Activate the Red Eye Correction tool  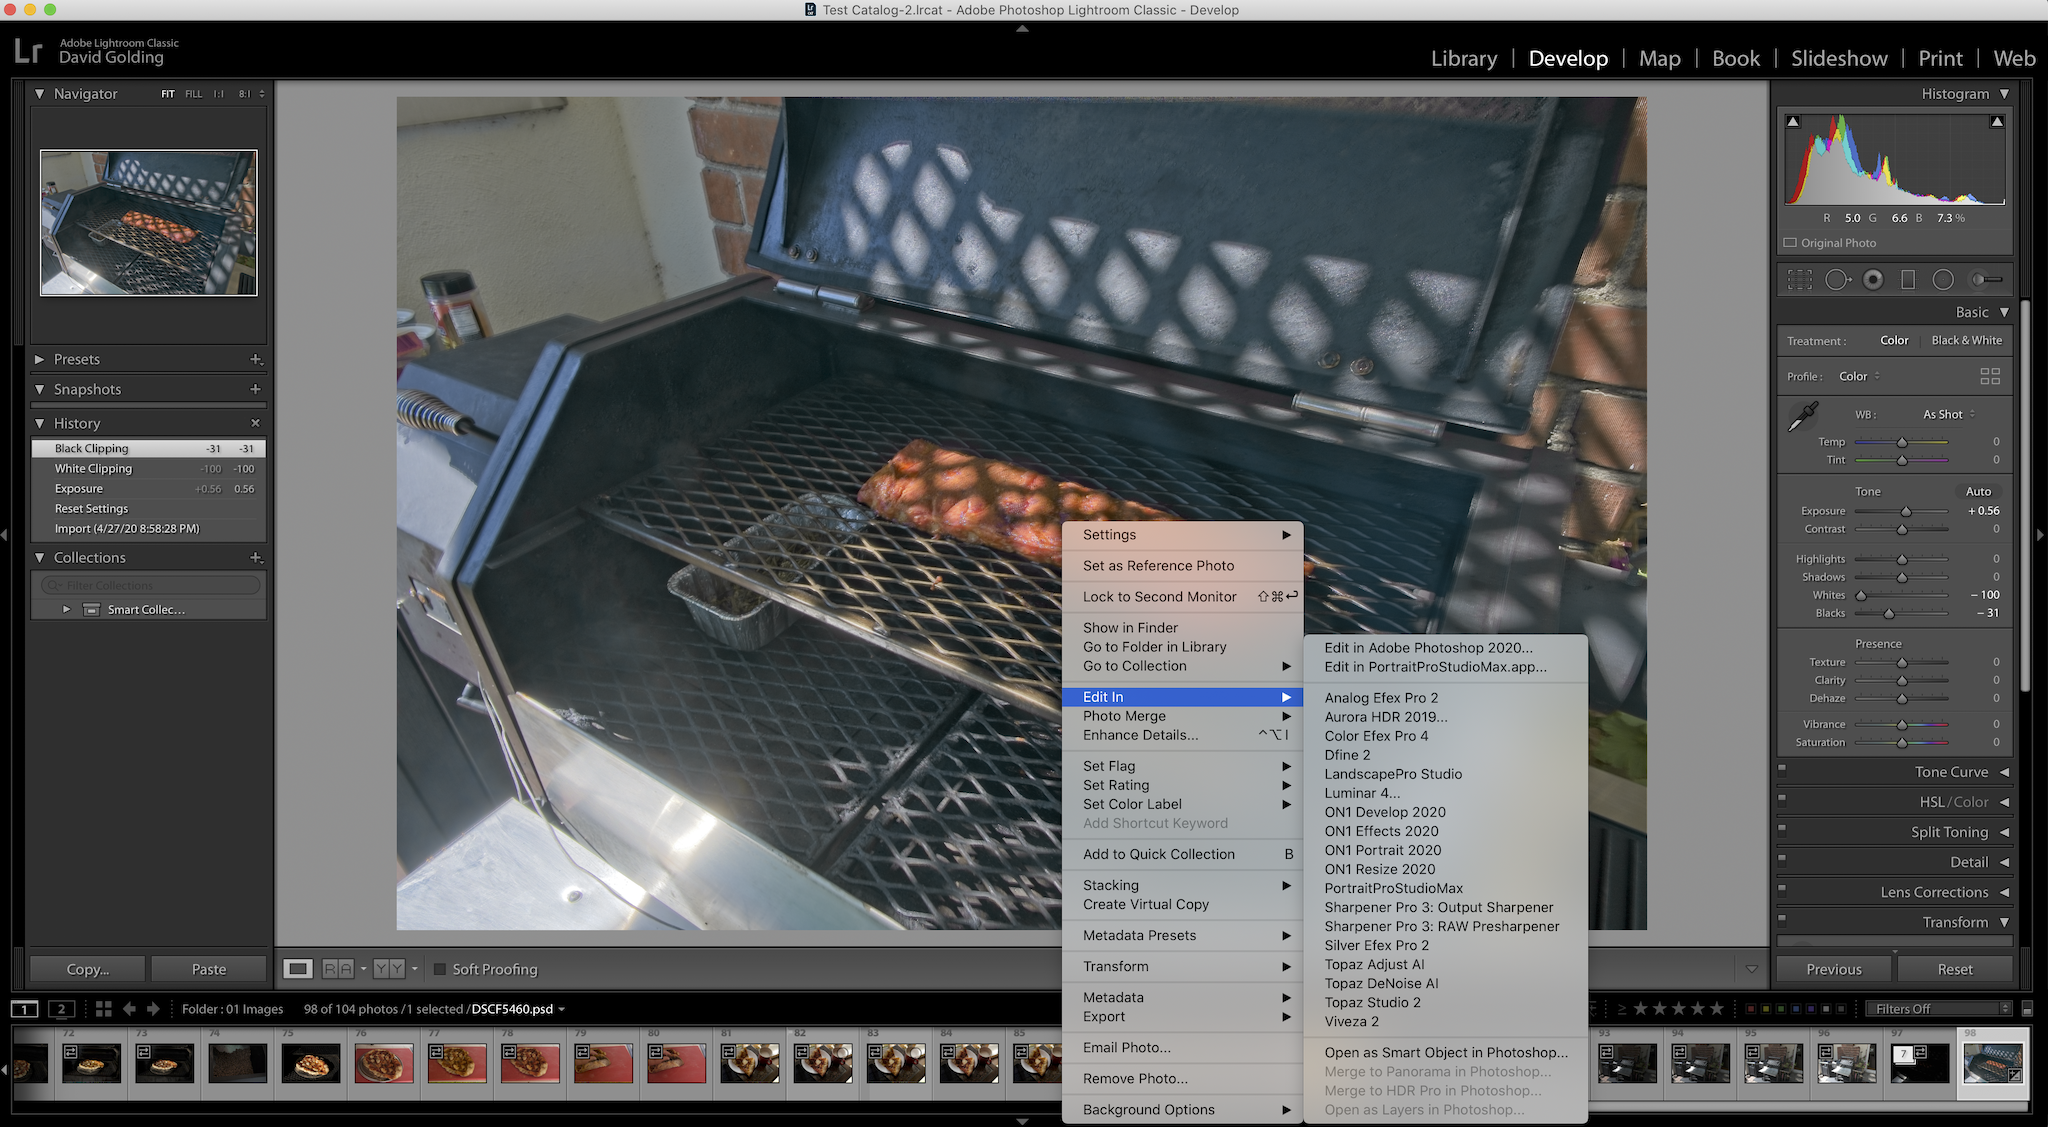(1873, 280)
